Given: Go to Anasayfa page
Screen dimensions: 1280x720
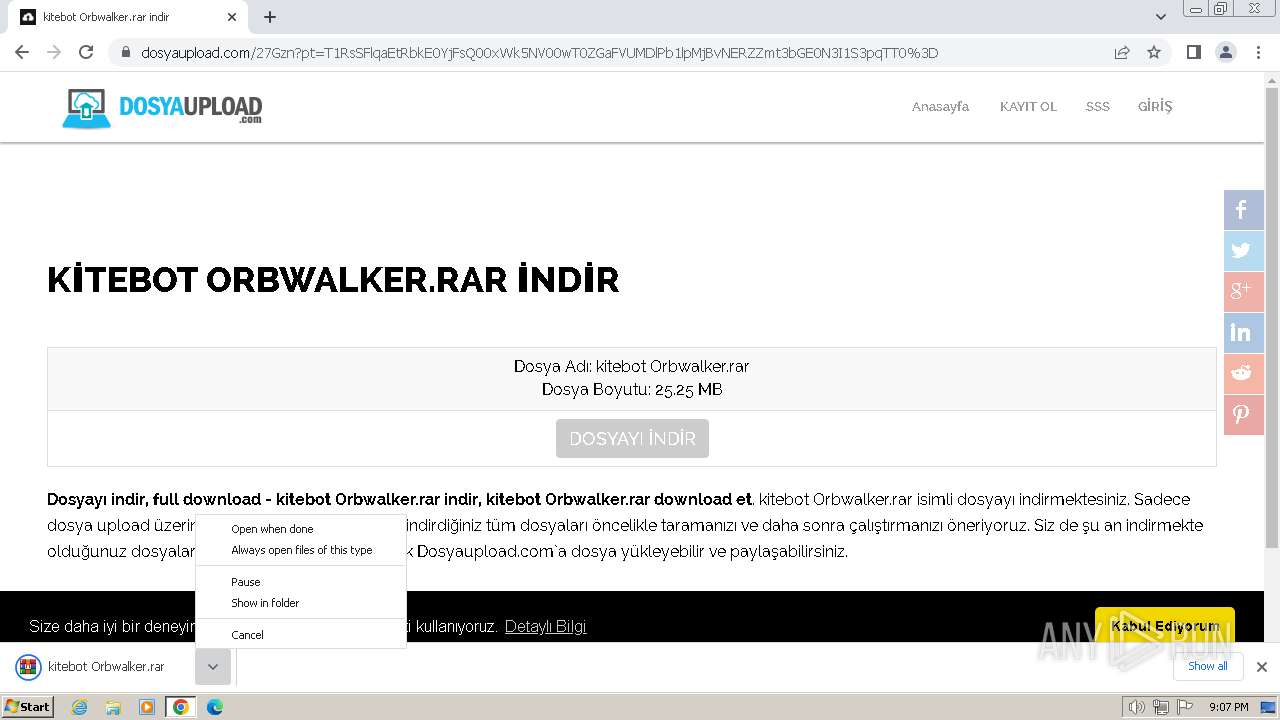Looking at the screenshot, I should pos(940,106).
